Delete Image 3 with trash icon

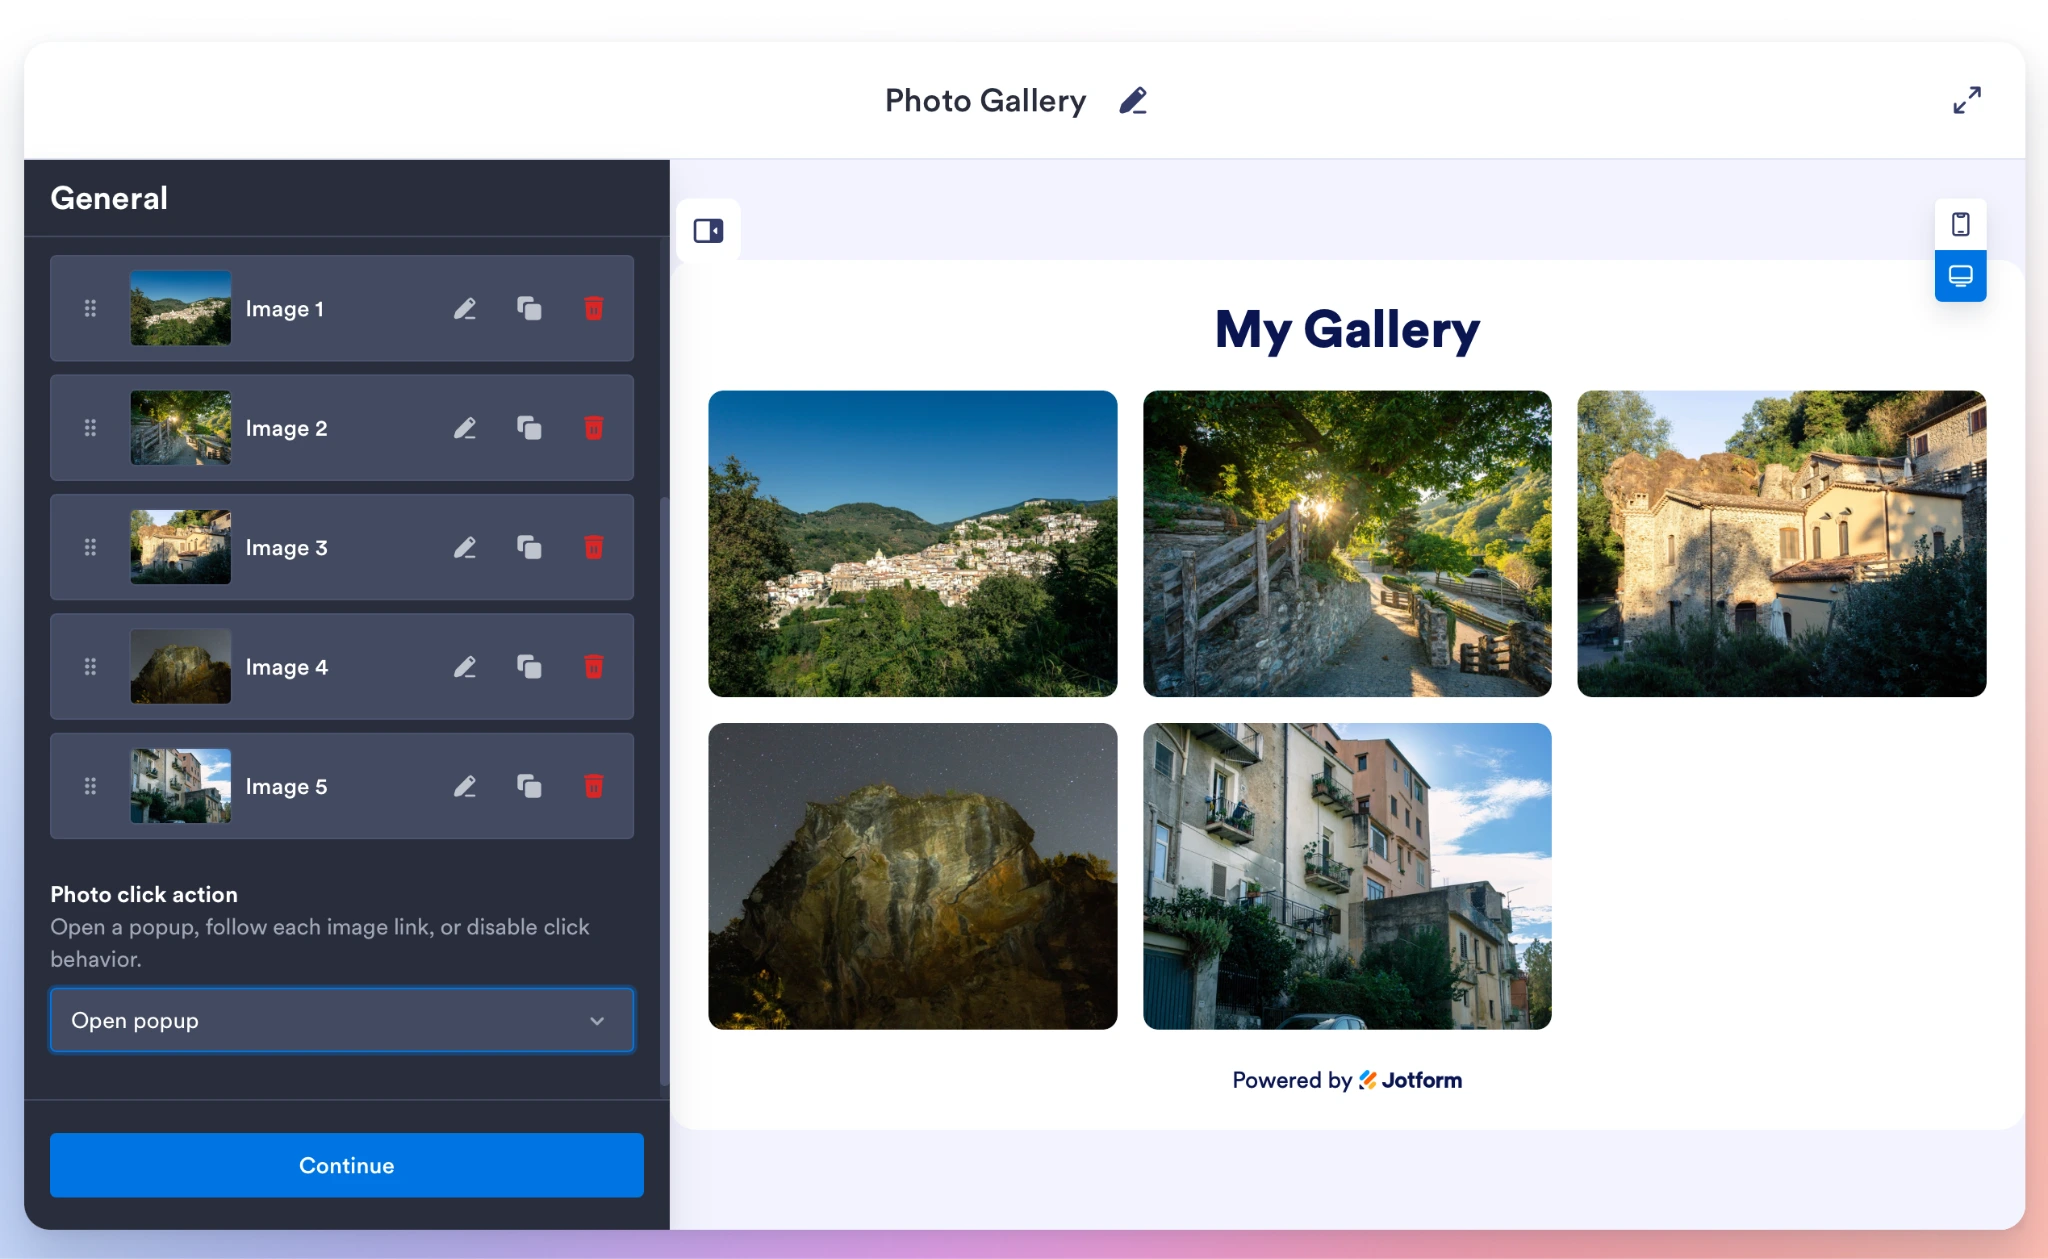tap(594, 547)
